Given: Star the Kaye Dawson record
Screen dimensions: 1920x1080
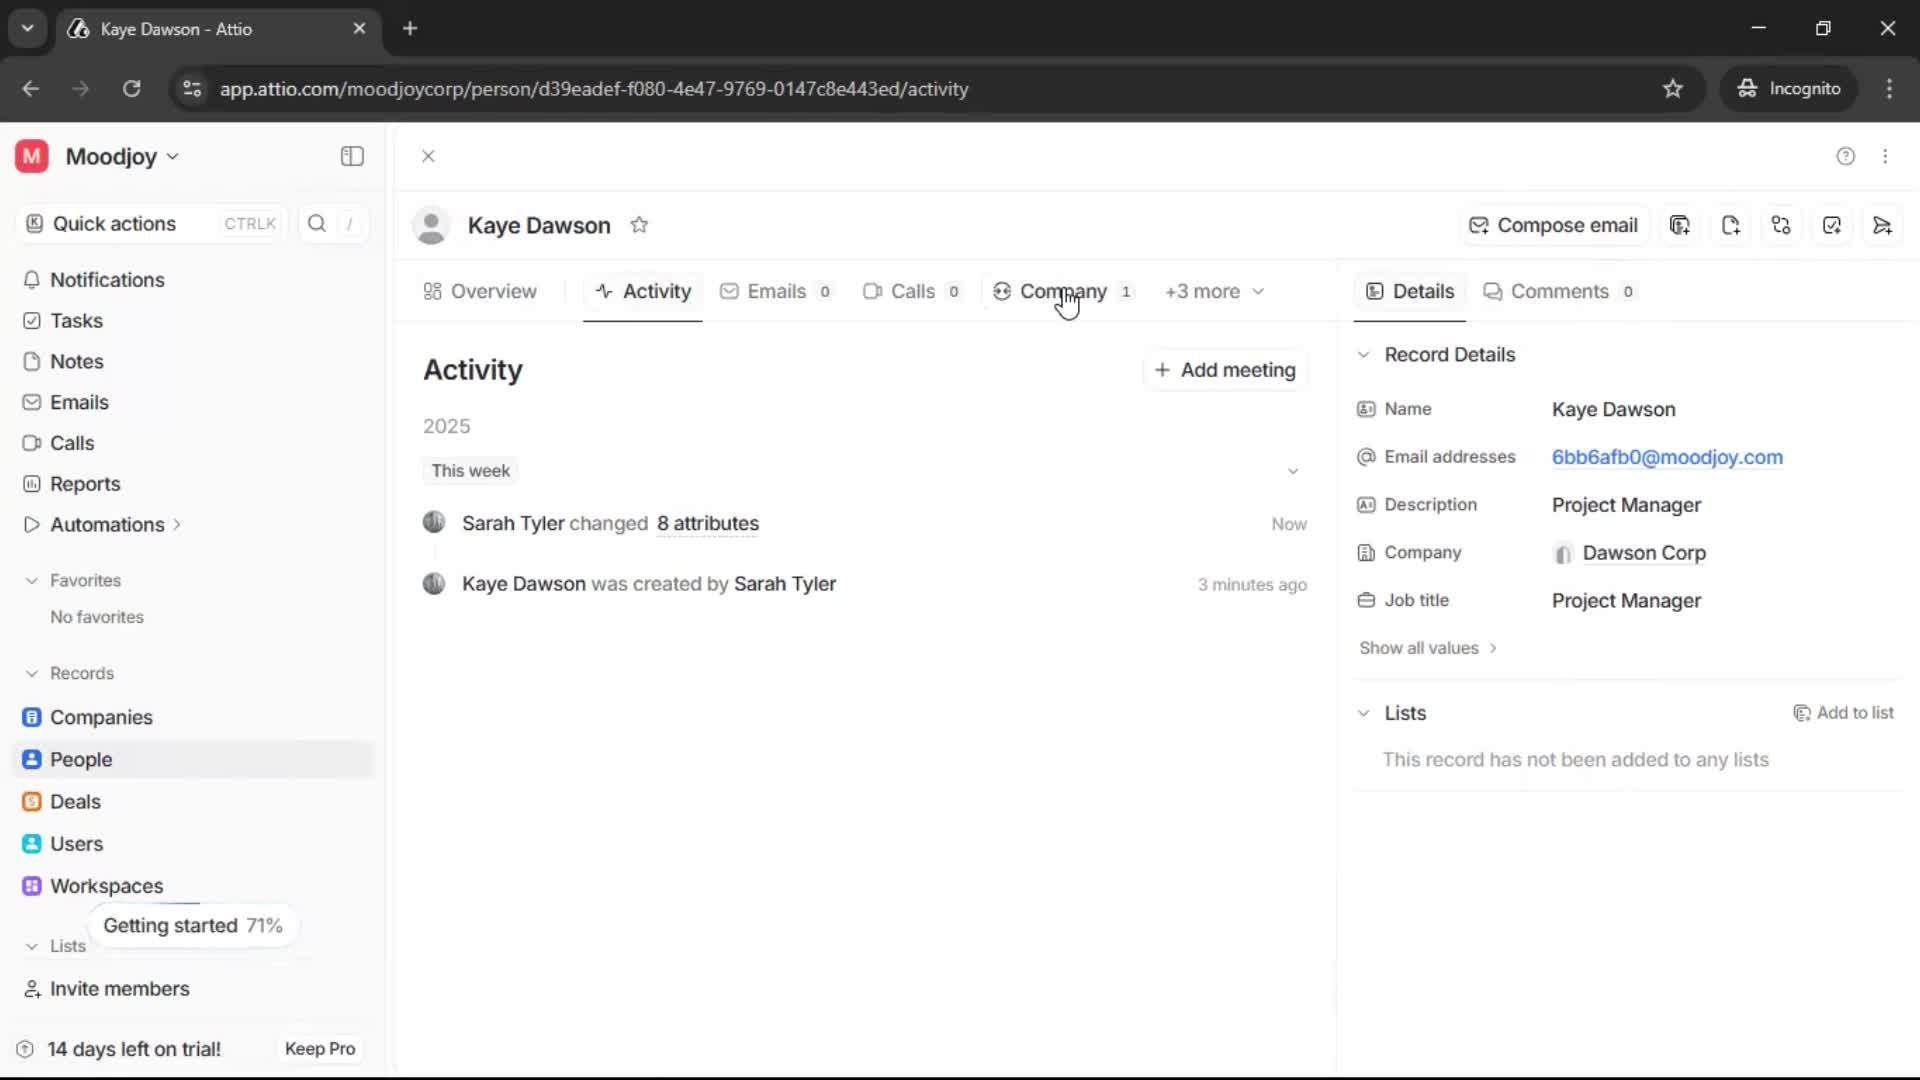Looking at the screenshot, I should [640, 225].
